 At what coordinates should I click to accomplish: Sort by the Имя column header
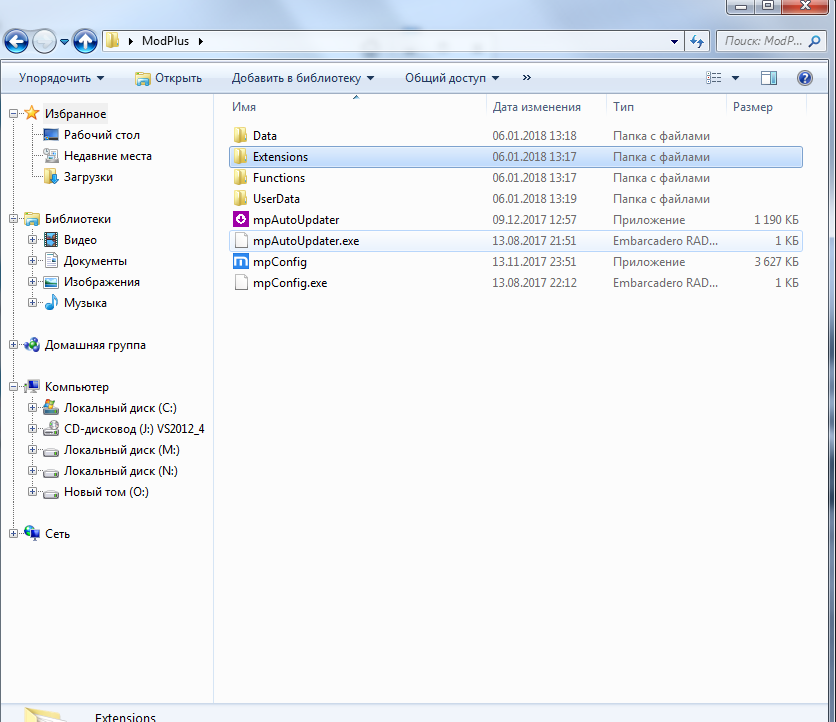244,107
